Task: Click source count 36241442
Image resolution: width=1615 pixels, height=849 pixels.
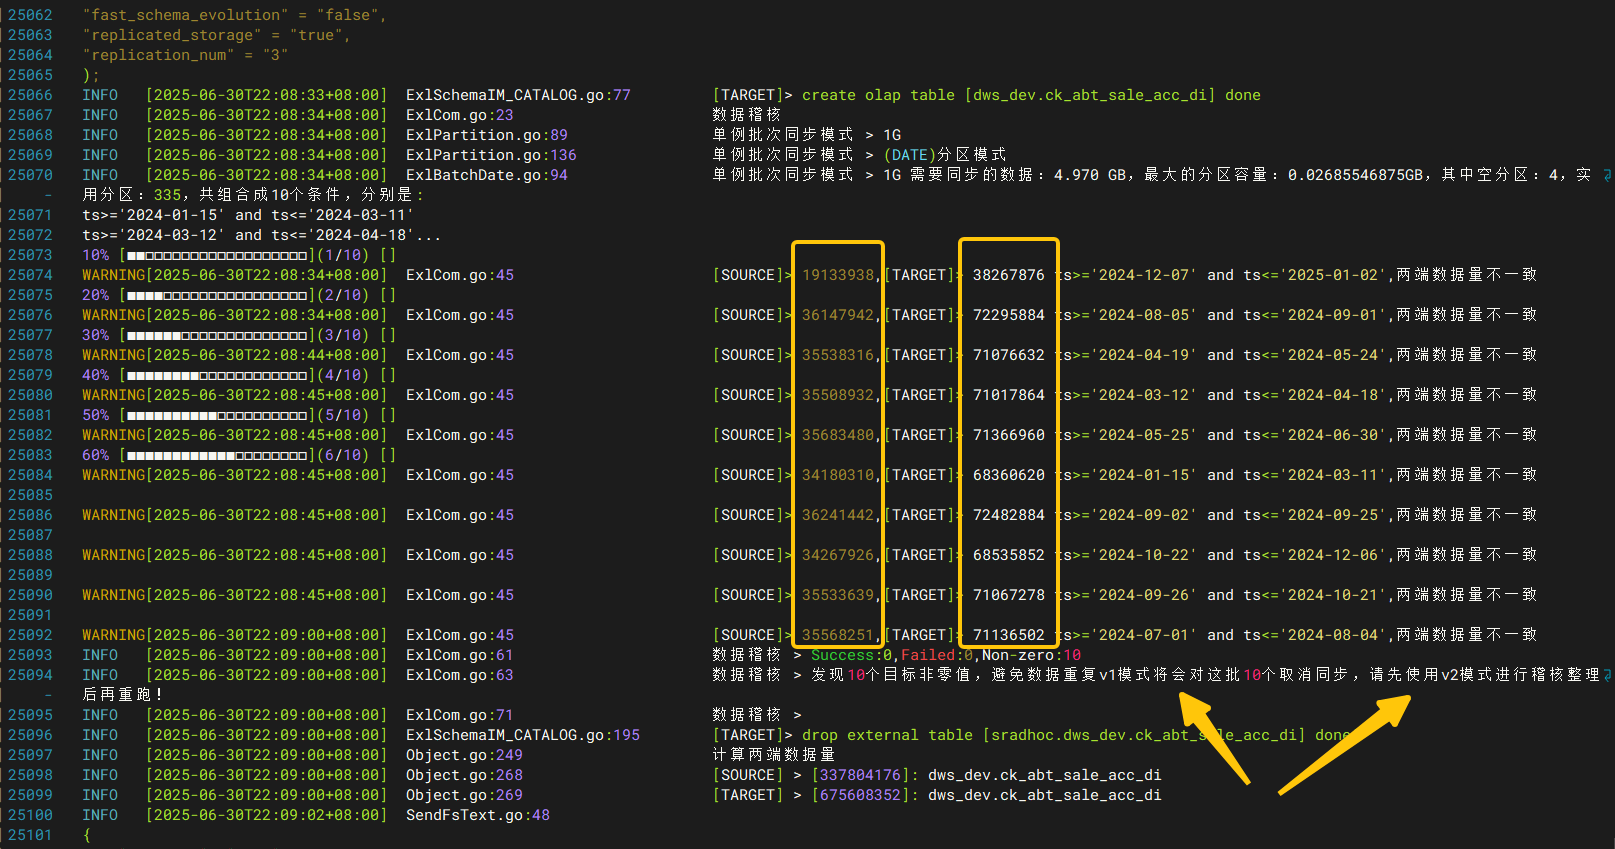Action: pos(838,515)
